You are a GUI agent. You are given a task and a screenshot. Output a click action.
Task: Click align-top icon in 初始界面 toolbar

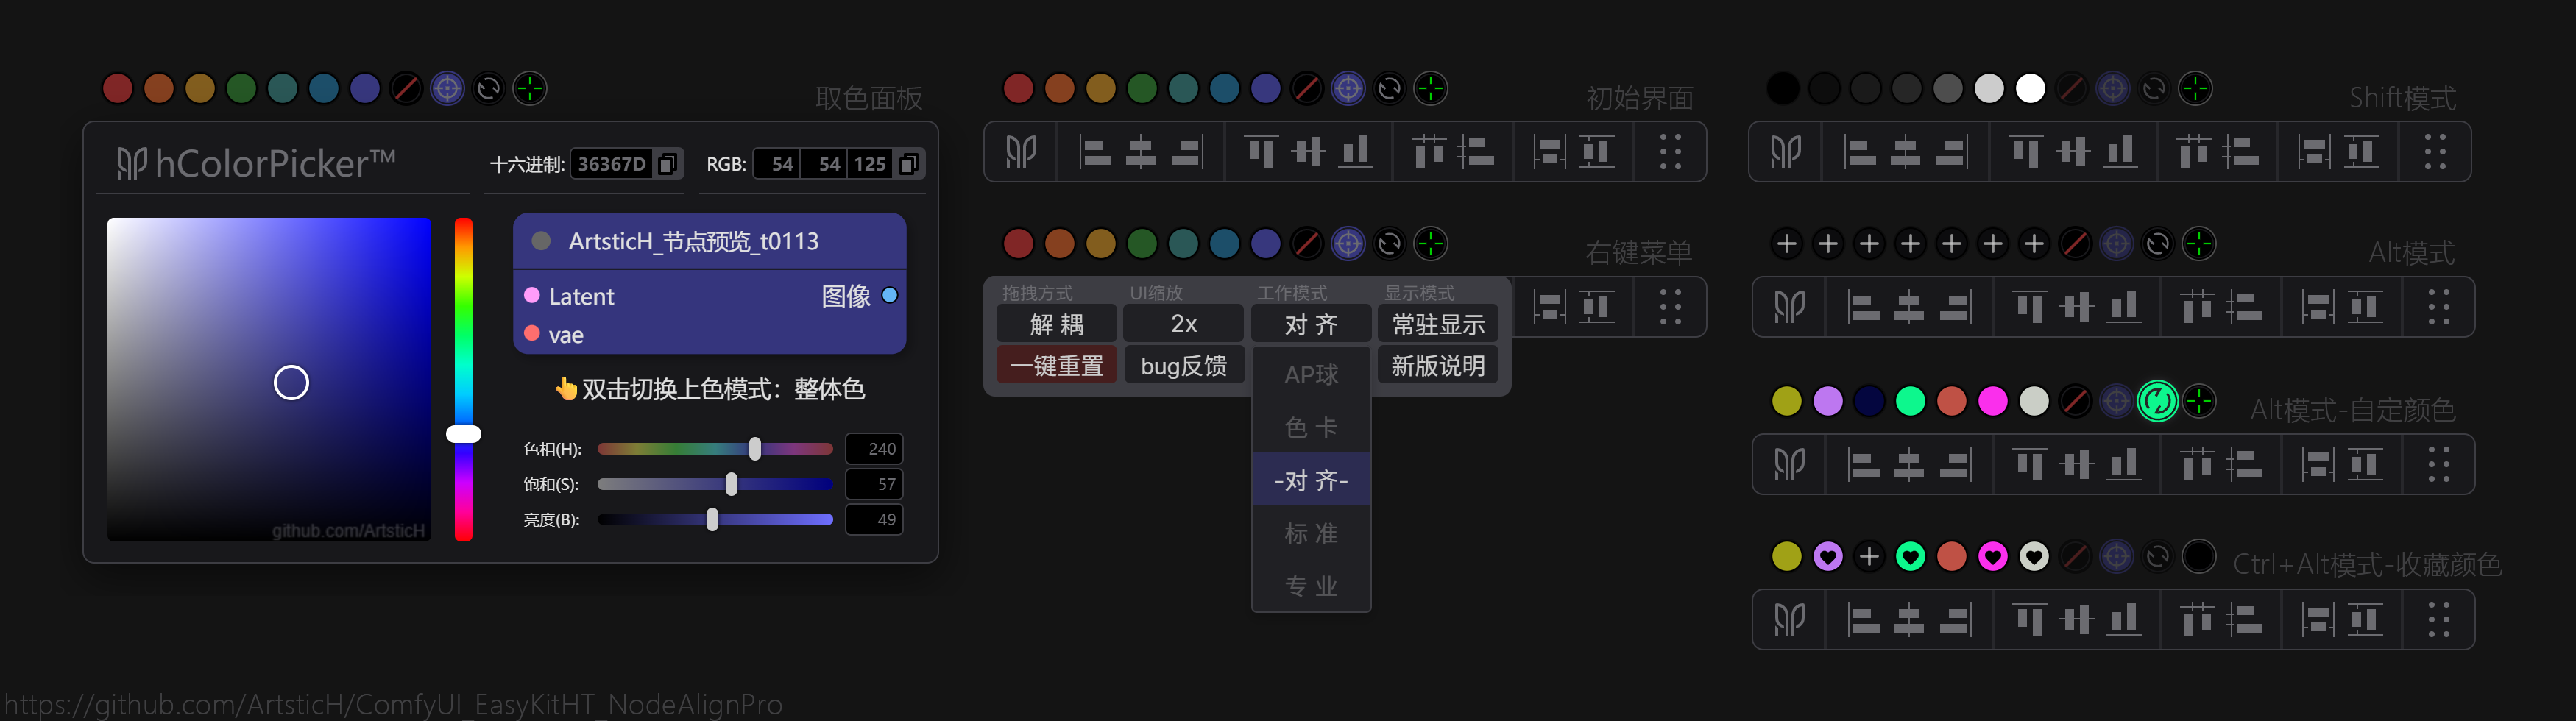coord(1262,152)
